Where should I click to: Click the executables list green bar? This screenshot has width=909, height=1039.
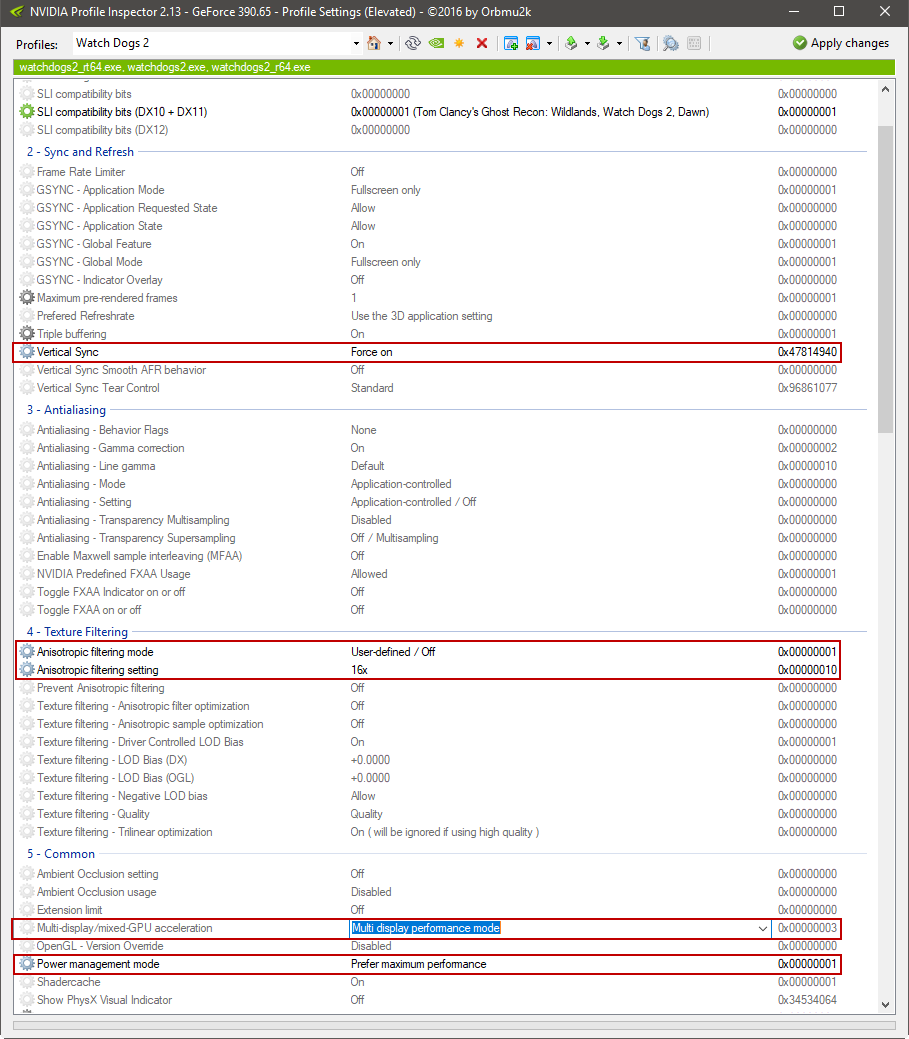tap(454, 67)
